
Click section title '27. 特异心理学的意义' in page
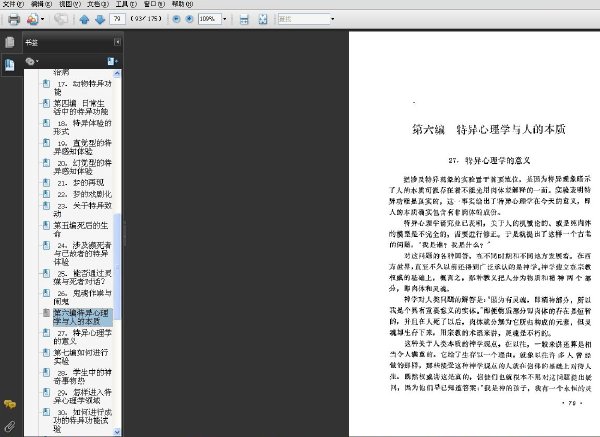[489, 161]
